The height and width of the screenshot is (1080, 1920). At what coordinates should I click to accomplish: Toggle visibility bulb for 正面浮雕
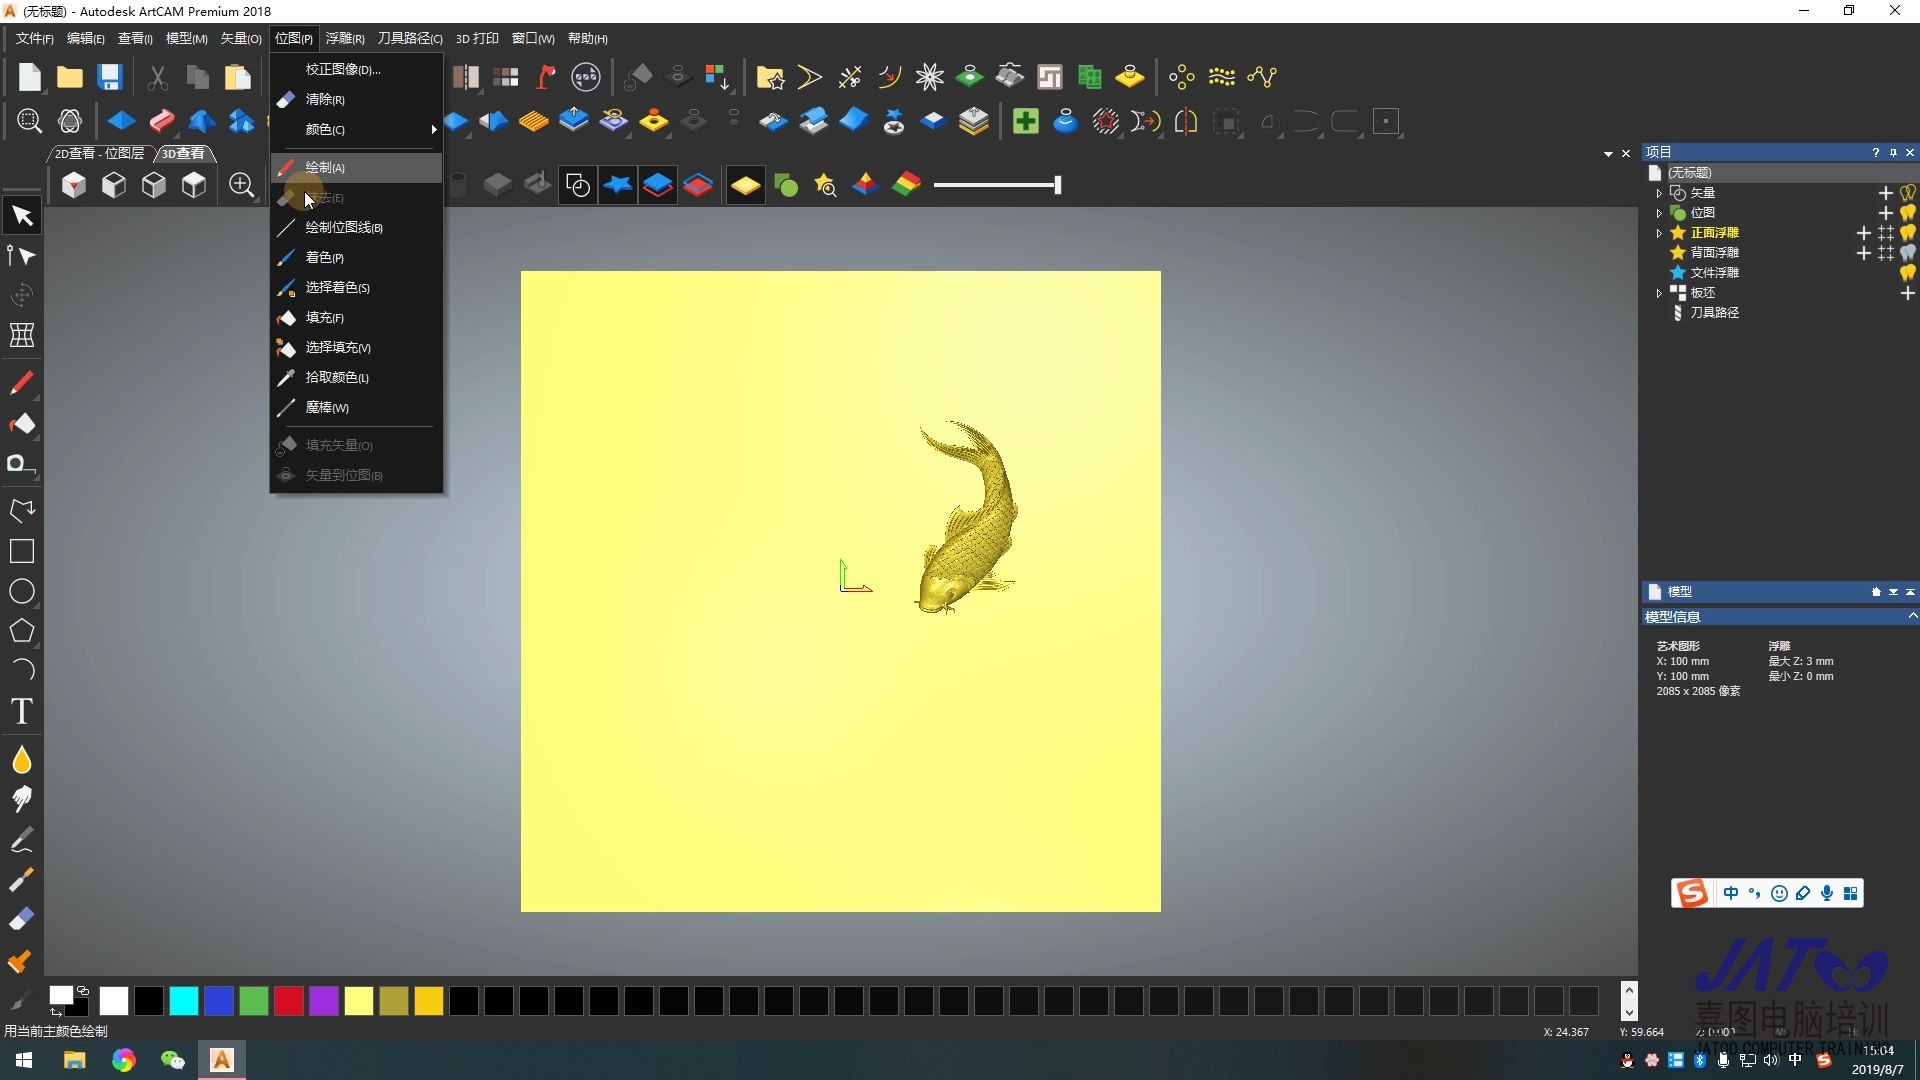(x=1908, y=233)
